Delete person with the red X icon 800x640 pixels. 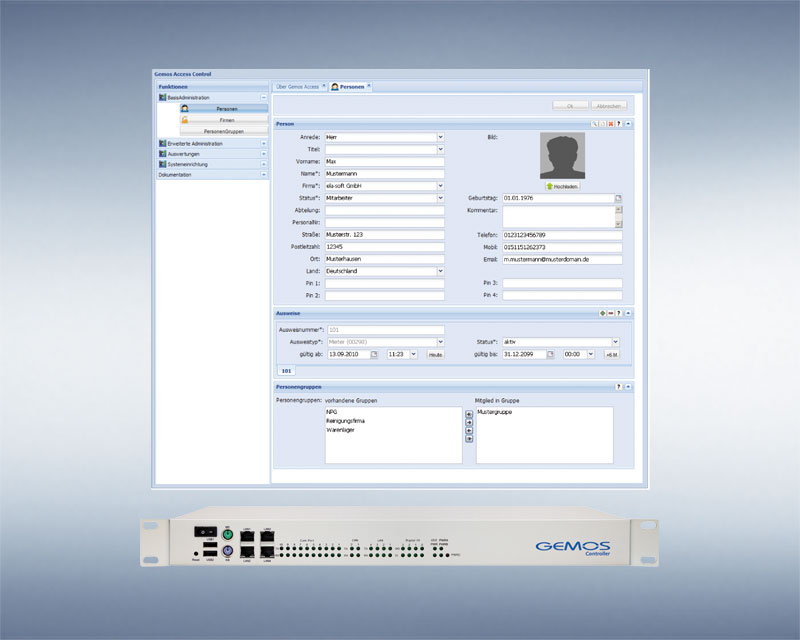coord(611,124)
